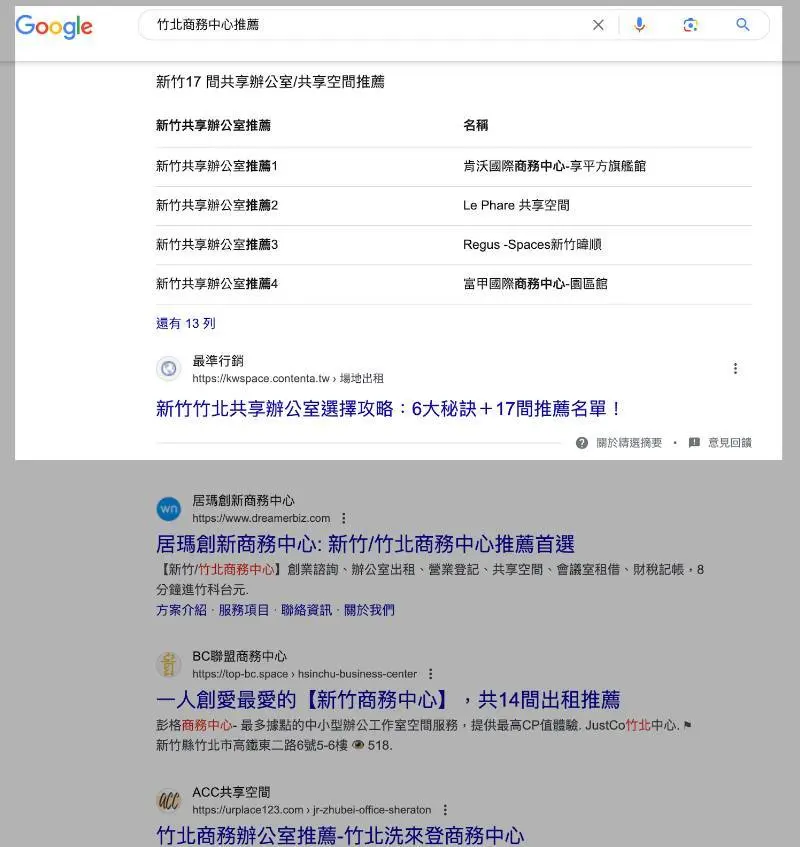Click the feedback icon beside 意見回饋
The height and width of the screenshot is (847, 800).
point(694,442)
